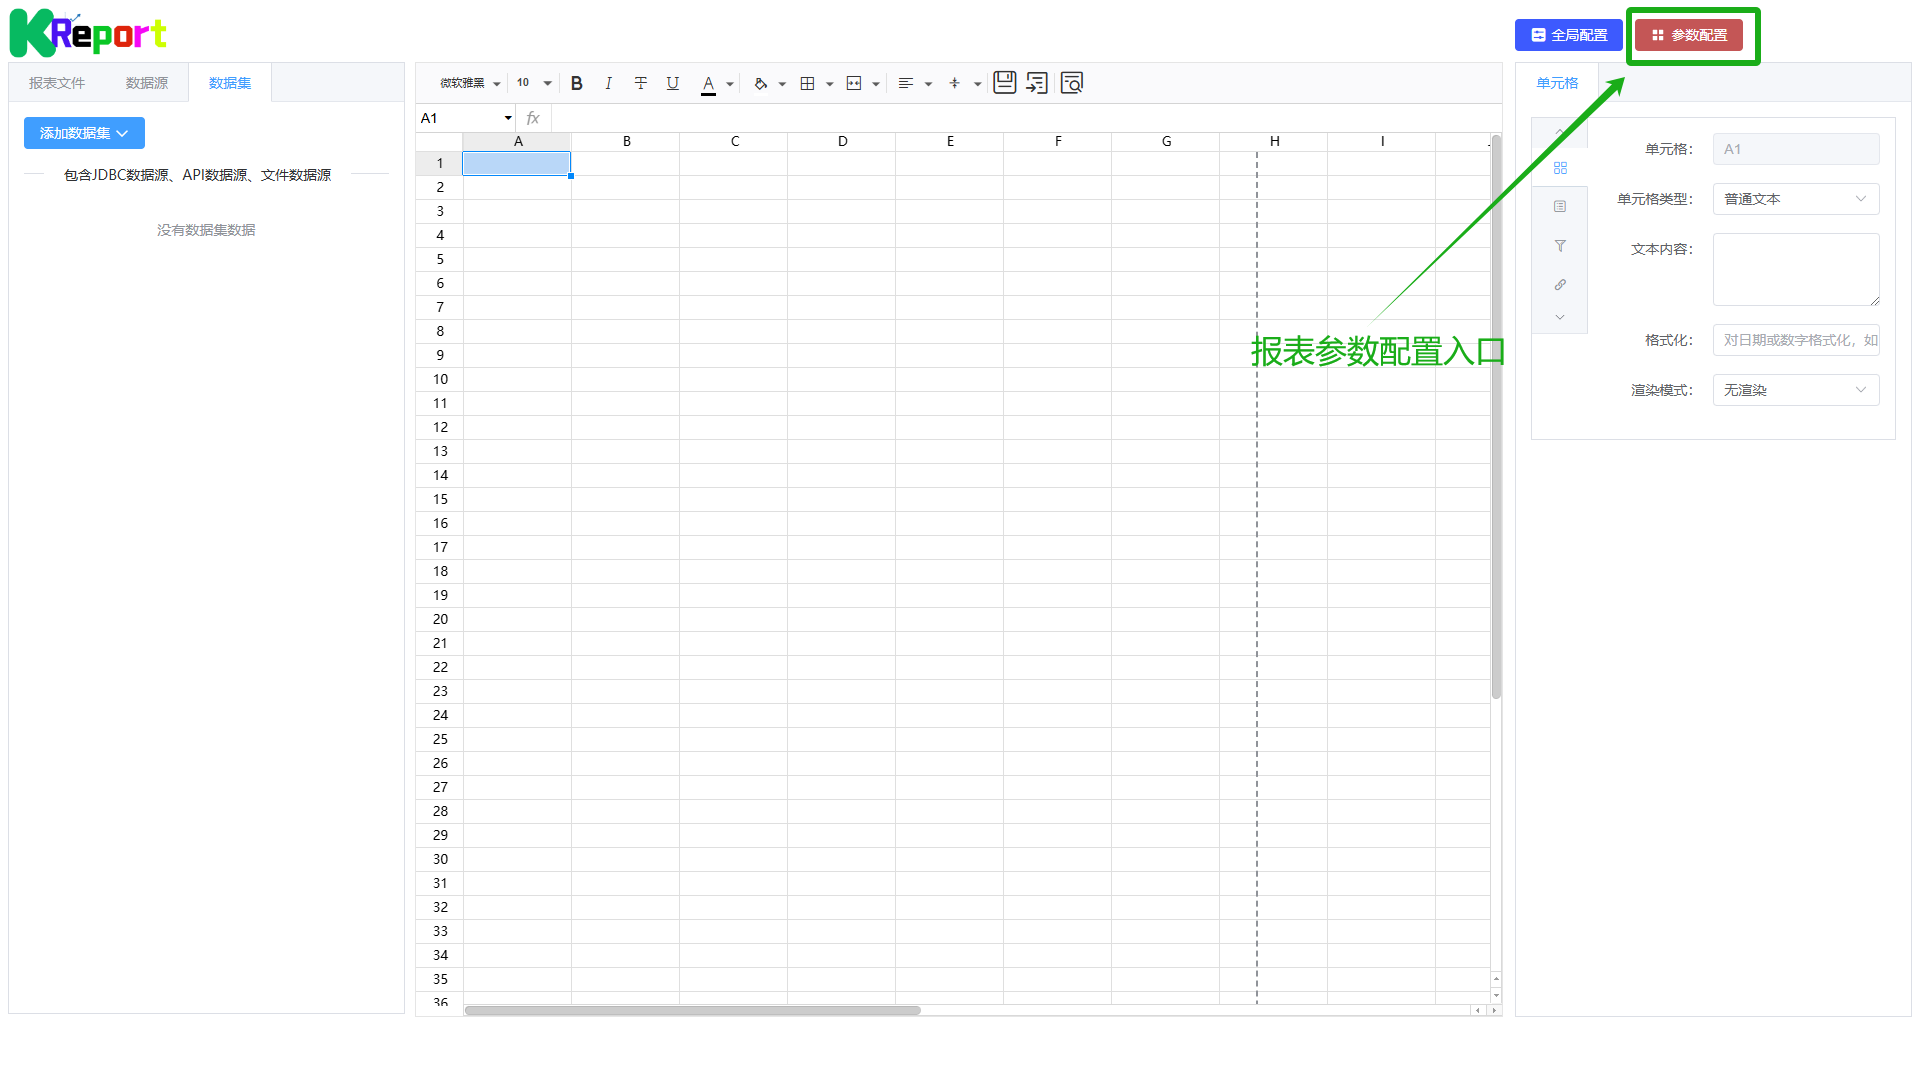
Task: Open 参数配置 button
Action: pos(1689,35)
